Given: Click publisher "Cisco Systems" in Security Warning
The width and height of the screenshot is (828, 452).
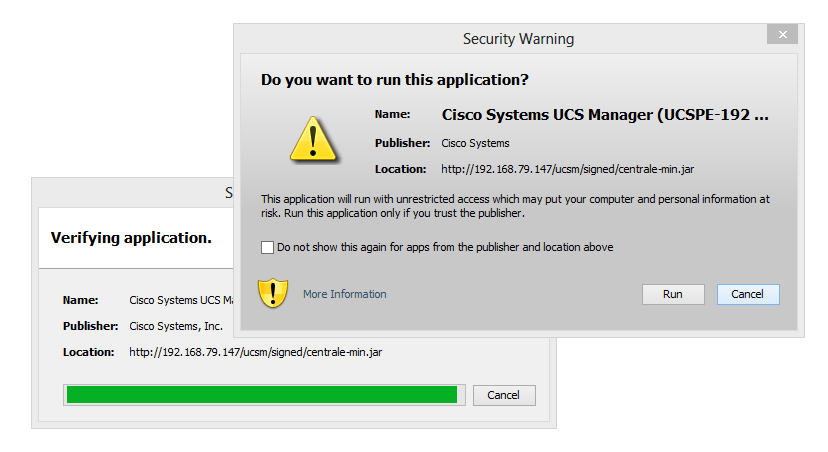Looking at the screenshot, I should [475, 143].
